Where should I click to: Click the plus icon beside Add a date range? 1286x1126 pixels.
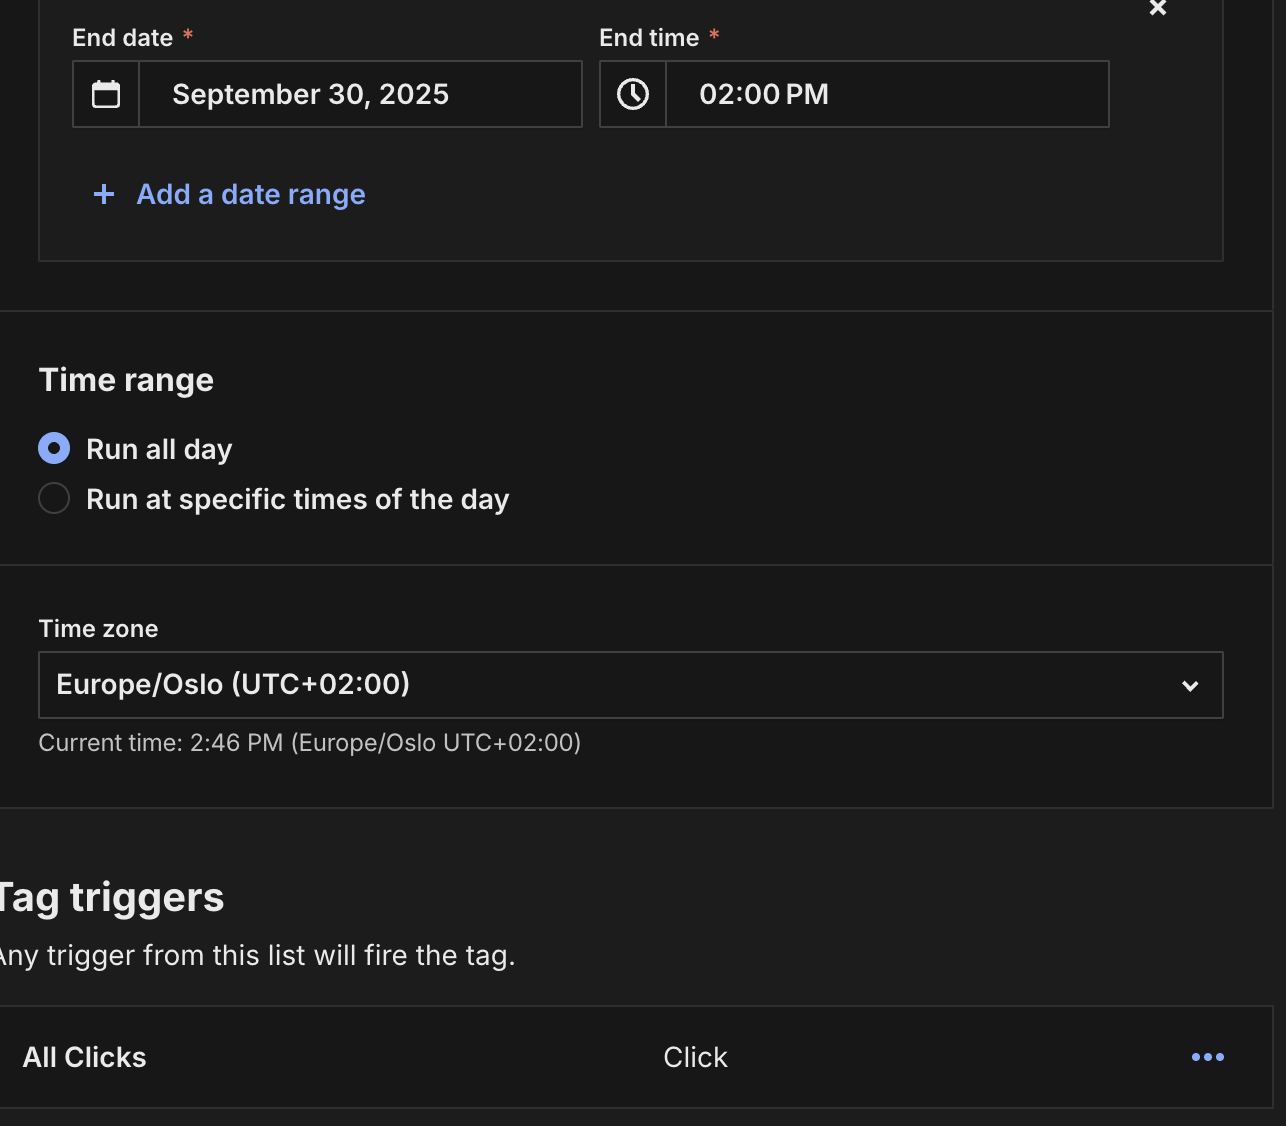click(104, 194)
